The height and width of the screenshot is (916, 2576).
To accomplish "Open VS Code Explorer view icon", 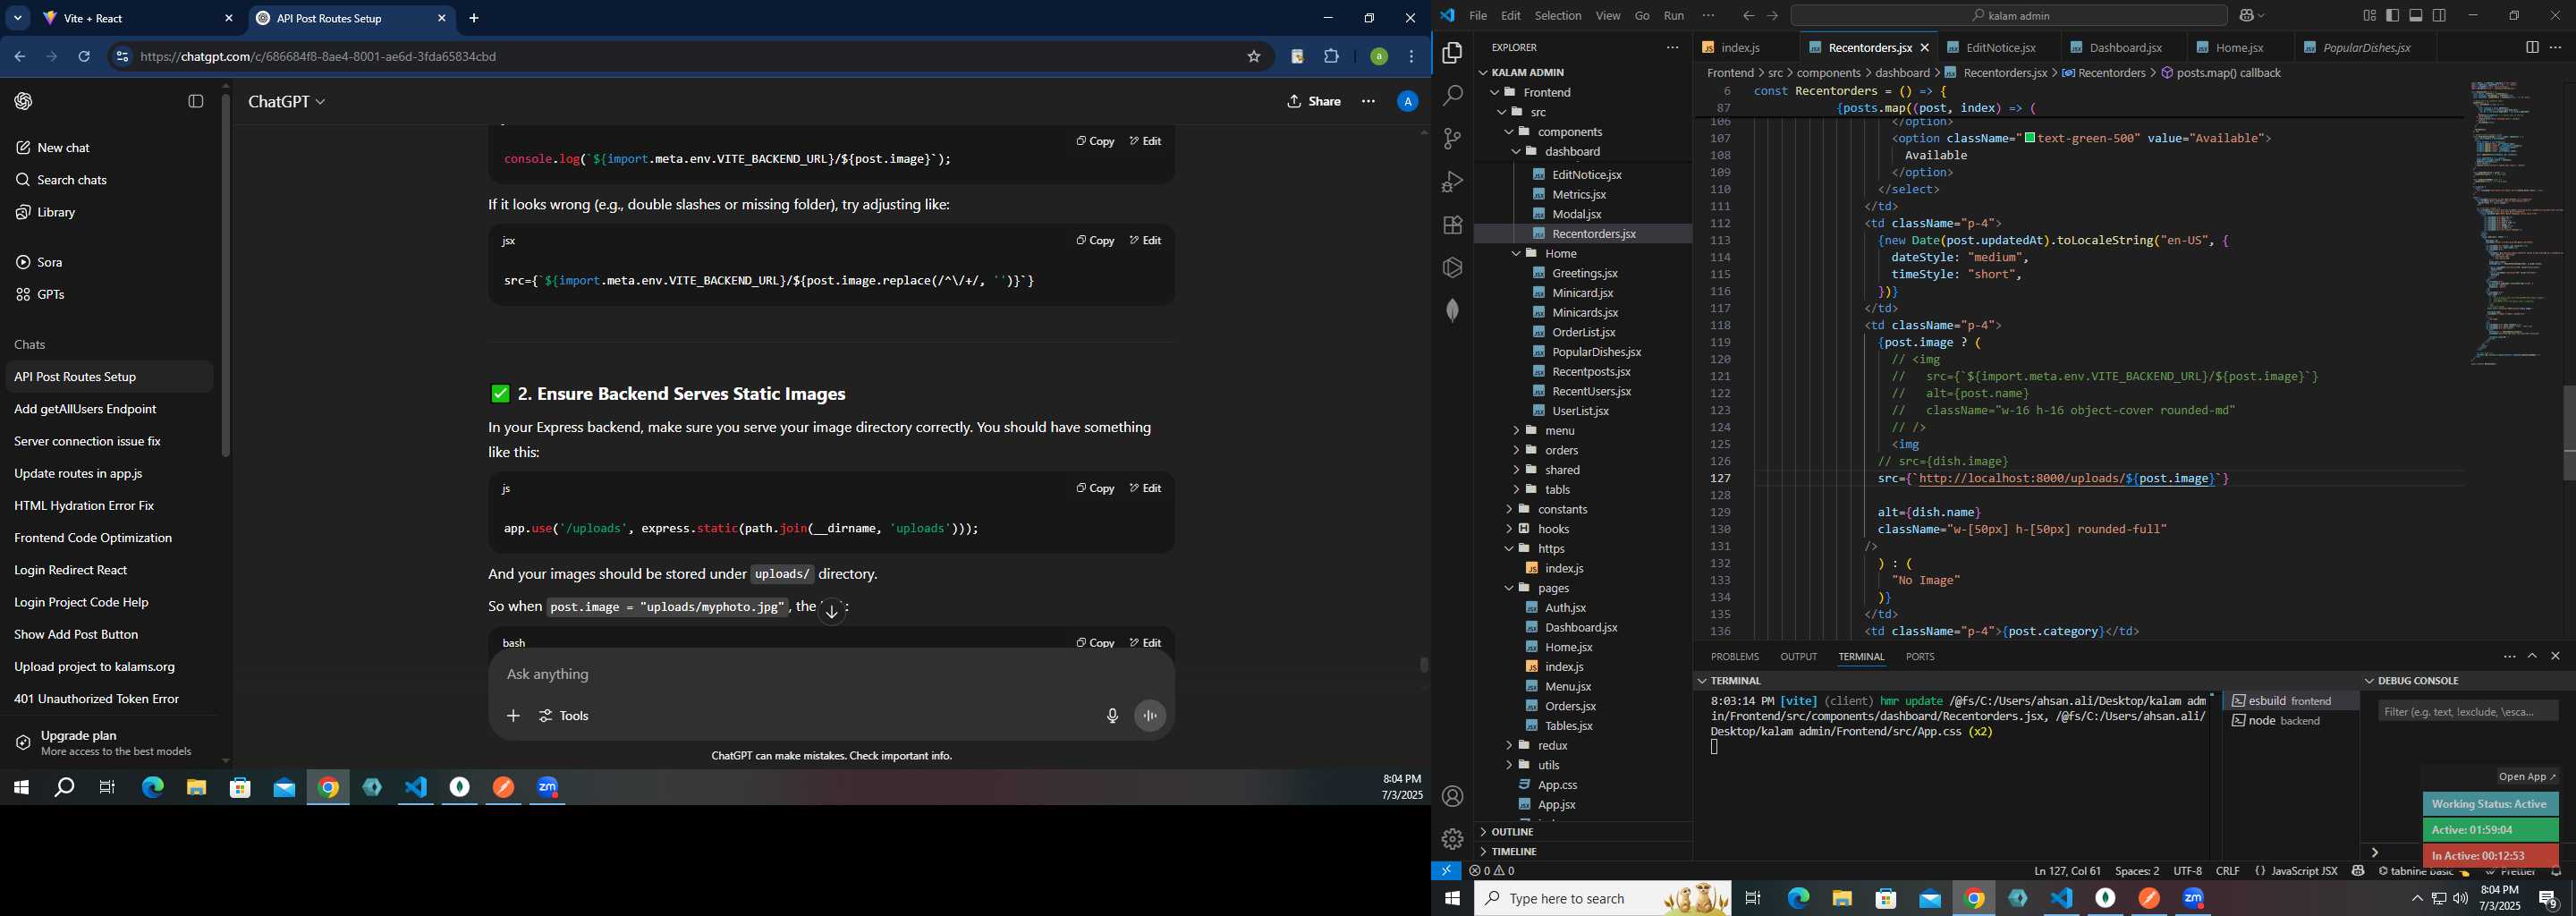I will pos(1452,53).
